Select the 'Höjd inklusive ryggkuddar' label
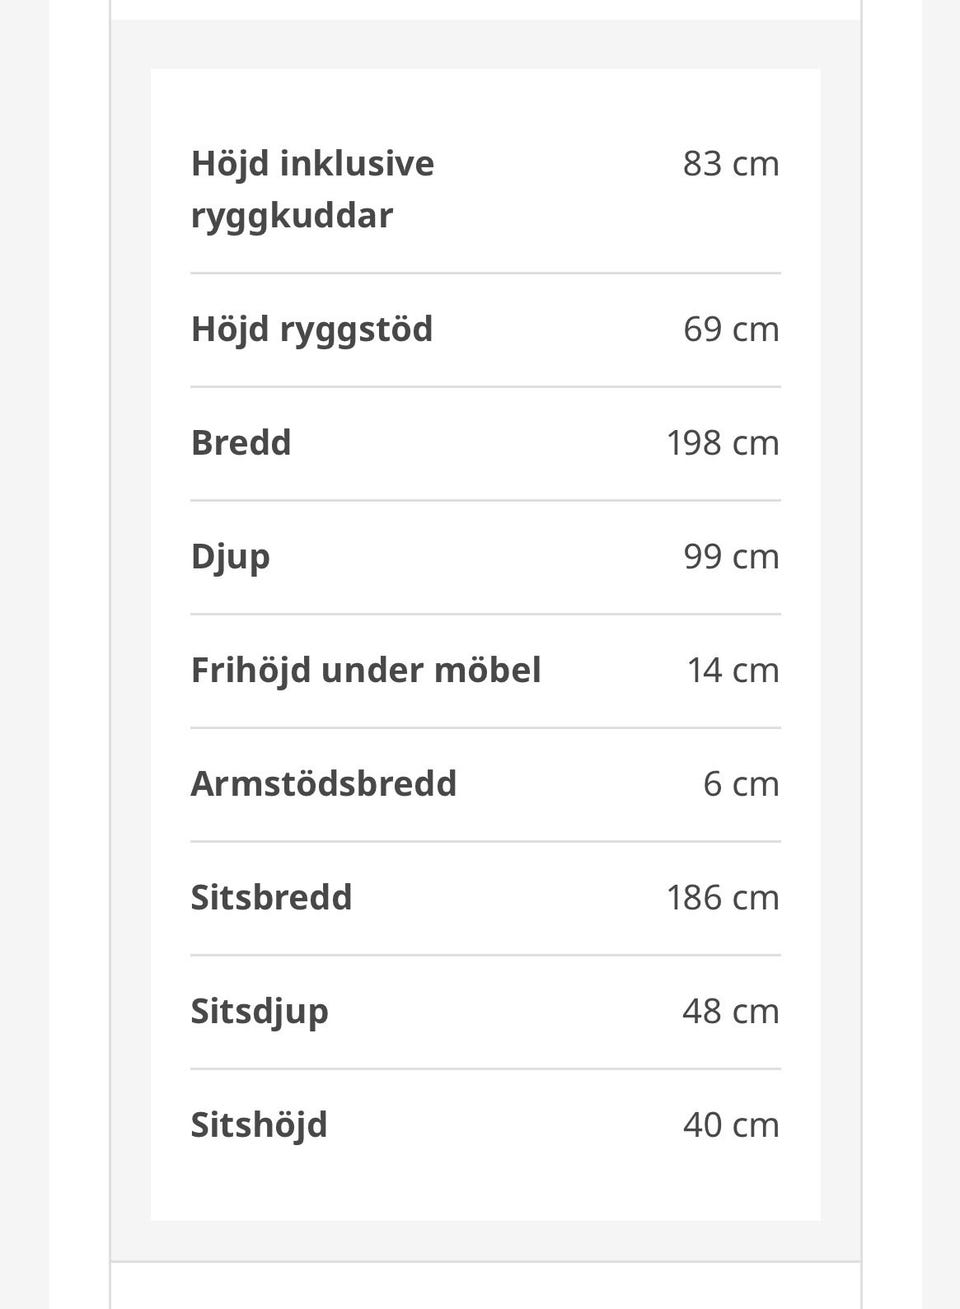 tap(312, 189)
